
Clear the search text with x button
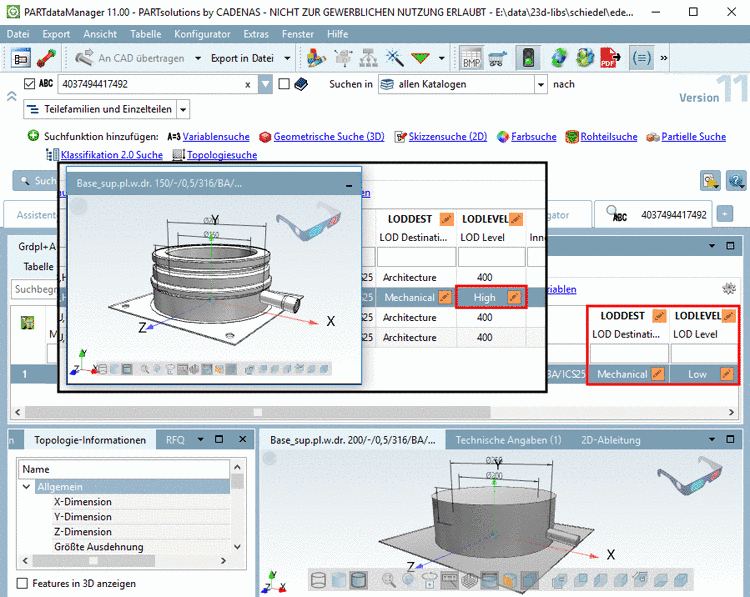tap(248, 85)
